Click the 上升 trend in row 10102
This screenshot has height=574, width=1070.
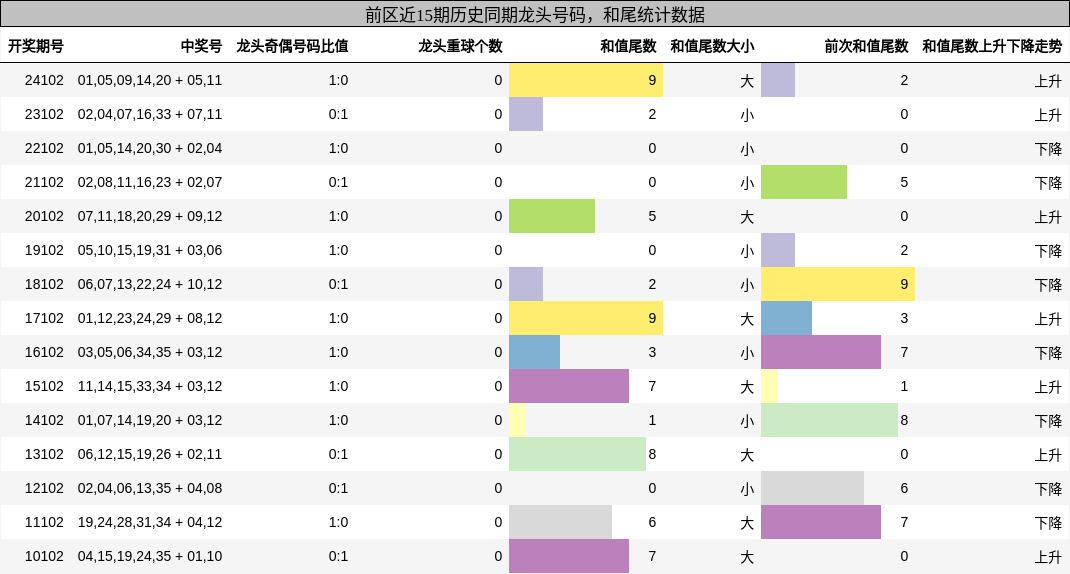(x=1048, y=557)
